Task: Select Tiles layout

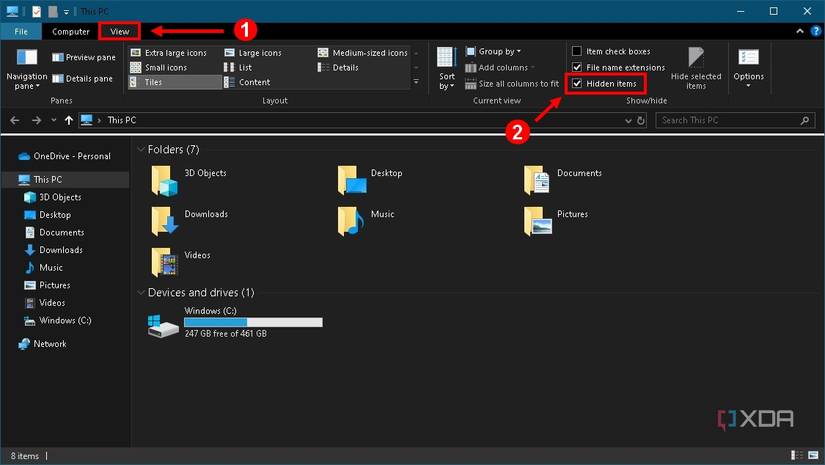Action: tap(175, 82)
